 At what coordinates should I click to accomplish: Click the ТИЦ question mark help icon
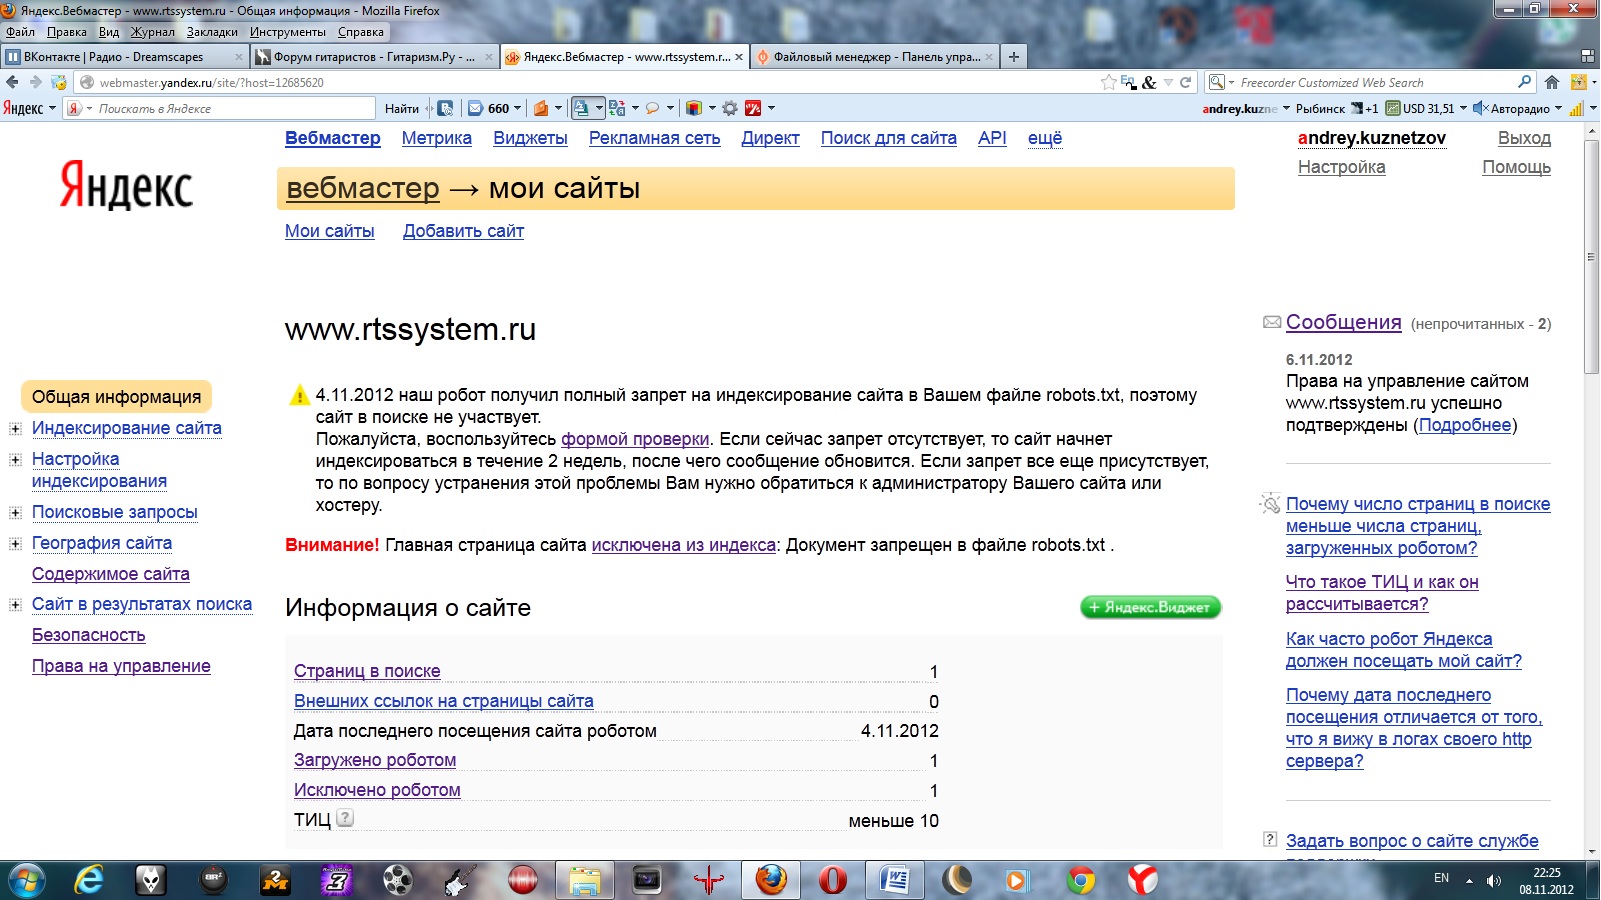(345, 818)
